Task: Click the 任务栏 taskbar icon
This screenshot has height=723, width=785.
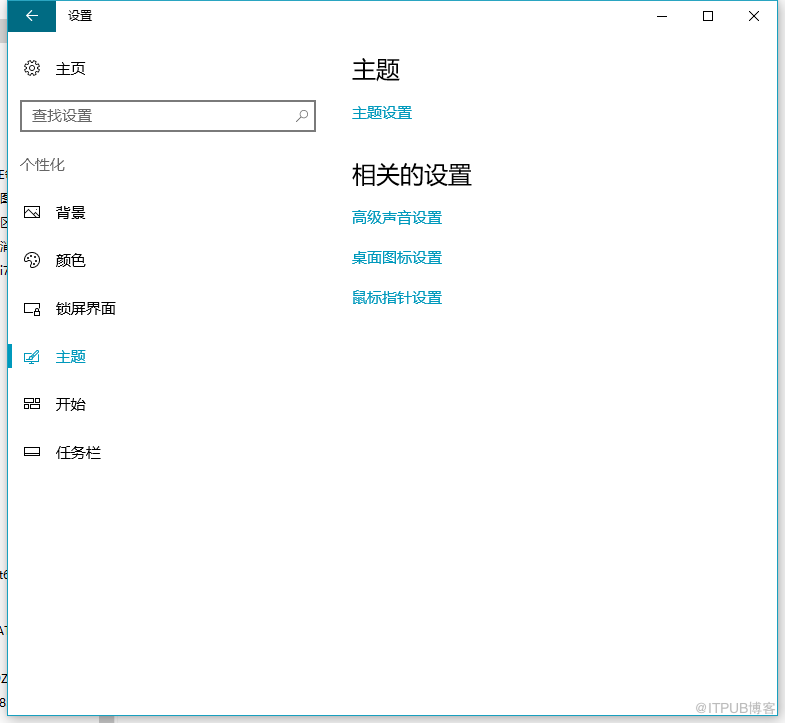Action: click(x=32, y=453)
